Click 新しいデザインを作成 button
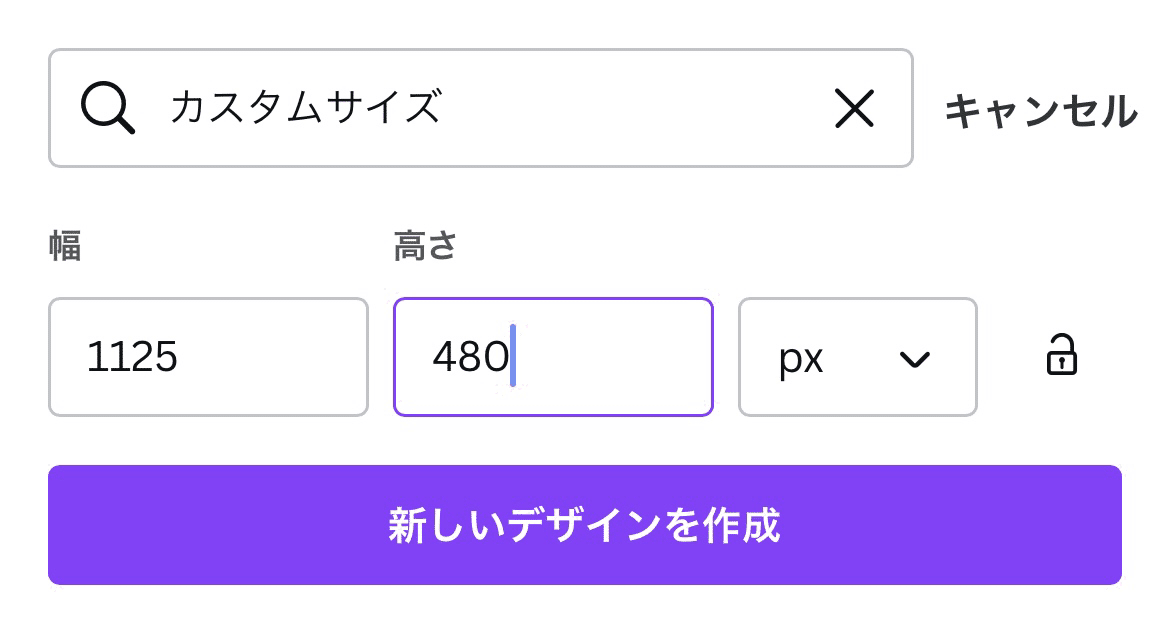The width and height of the screenshot is (1170, 626). coord(585,525)
